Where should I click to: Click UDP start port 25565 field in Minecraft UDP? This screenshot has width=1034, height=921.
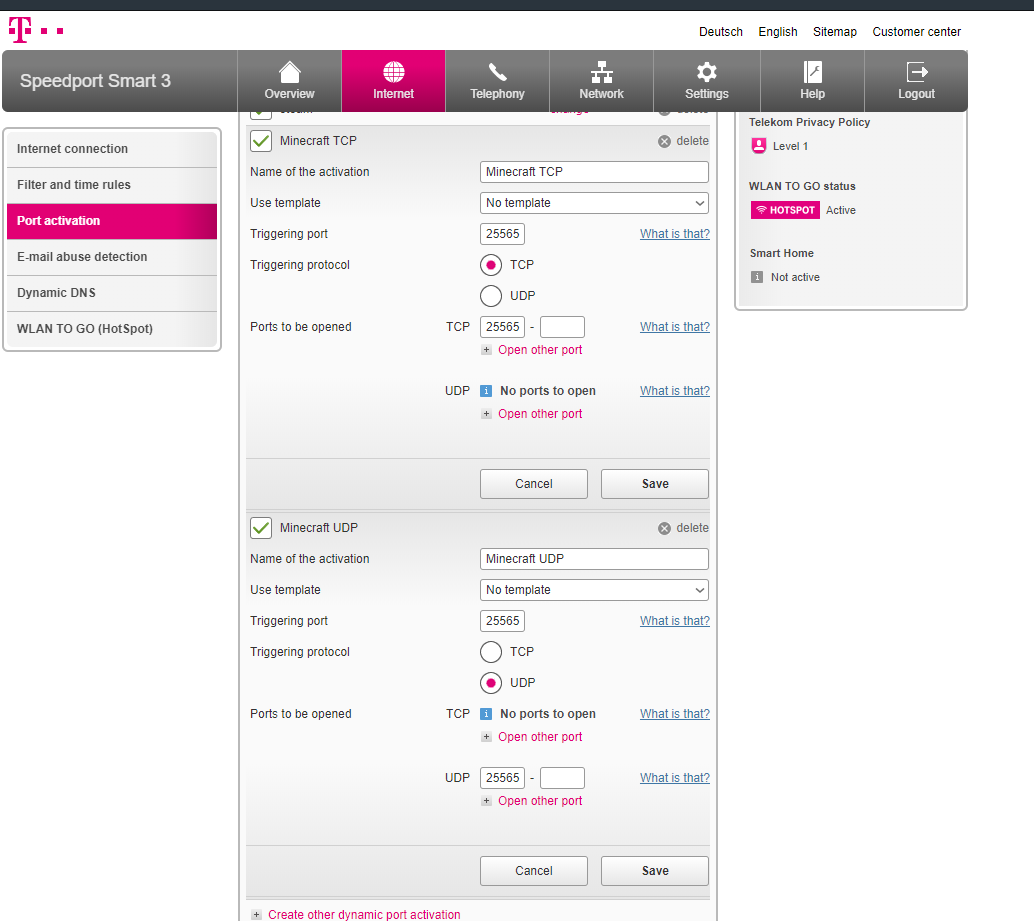[502, 778]
